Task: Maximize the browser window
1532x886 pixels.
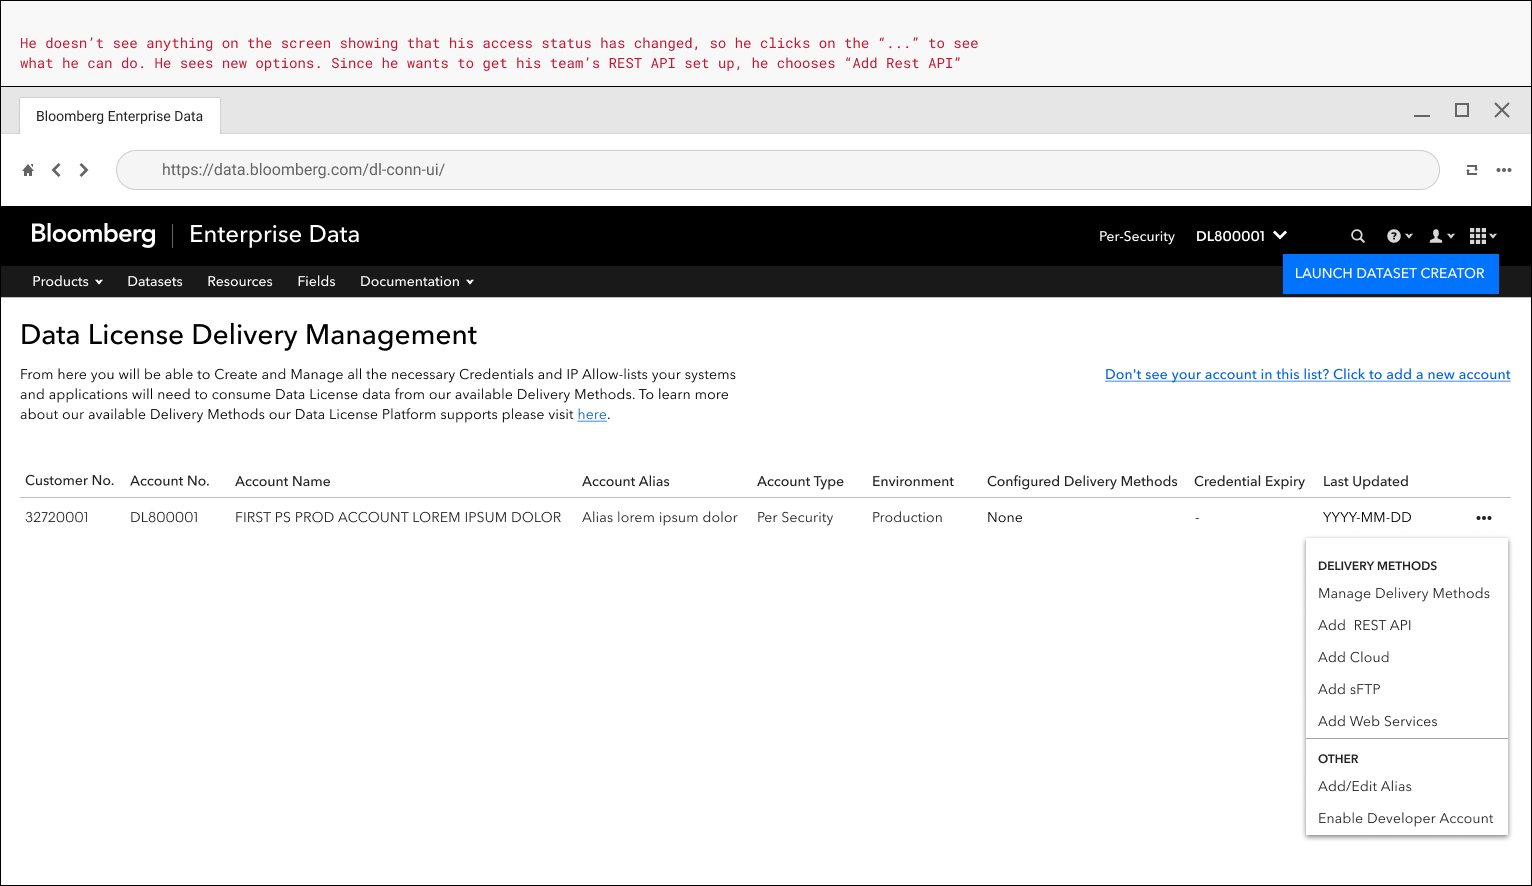Action: pyautogui.click(x=1462, y=110)
